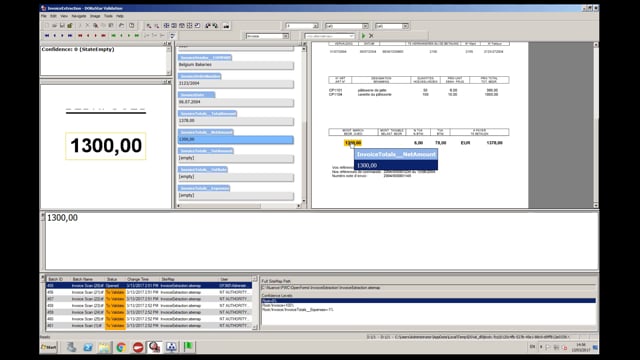Select the Belgium Bakeries field

tap(236, 65)
